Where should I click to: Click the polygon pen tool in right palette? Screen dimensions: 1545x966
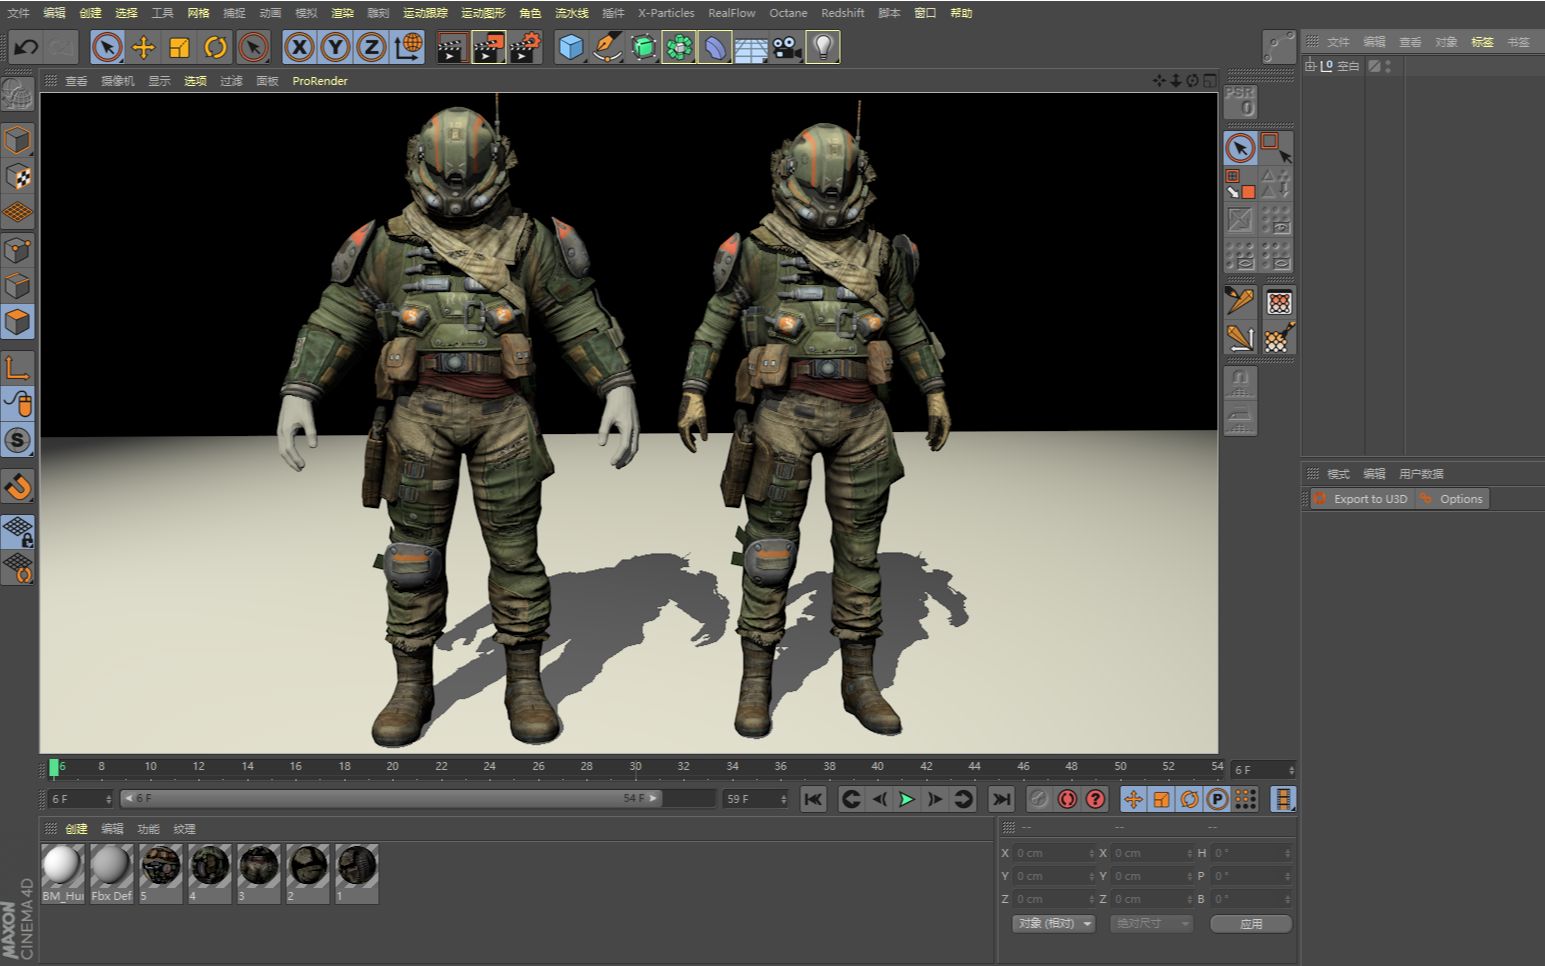1240,301
